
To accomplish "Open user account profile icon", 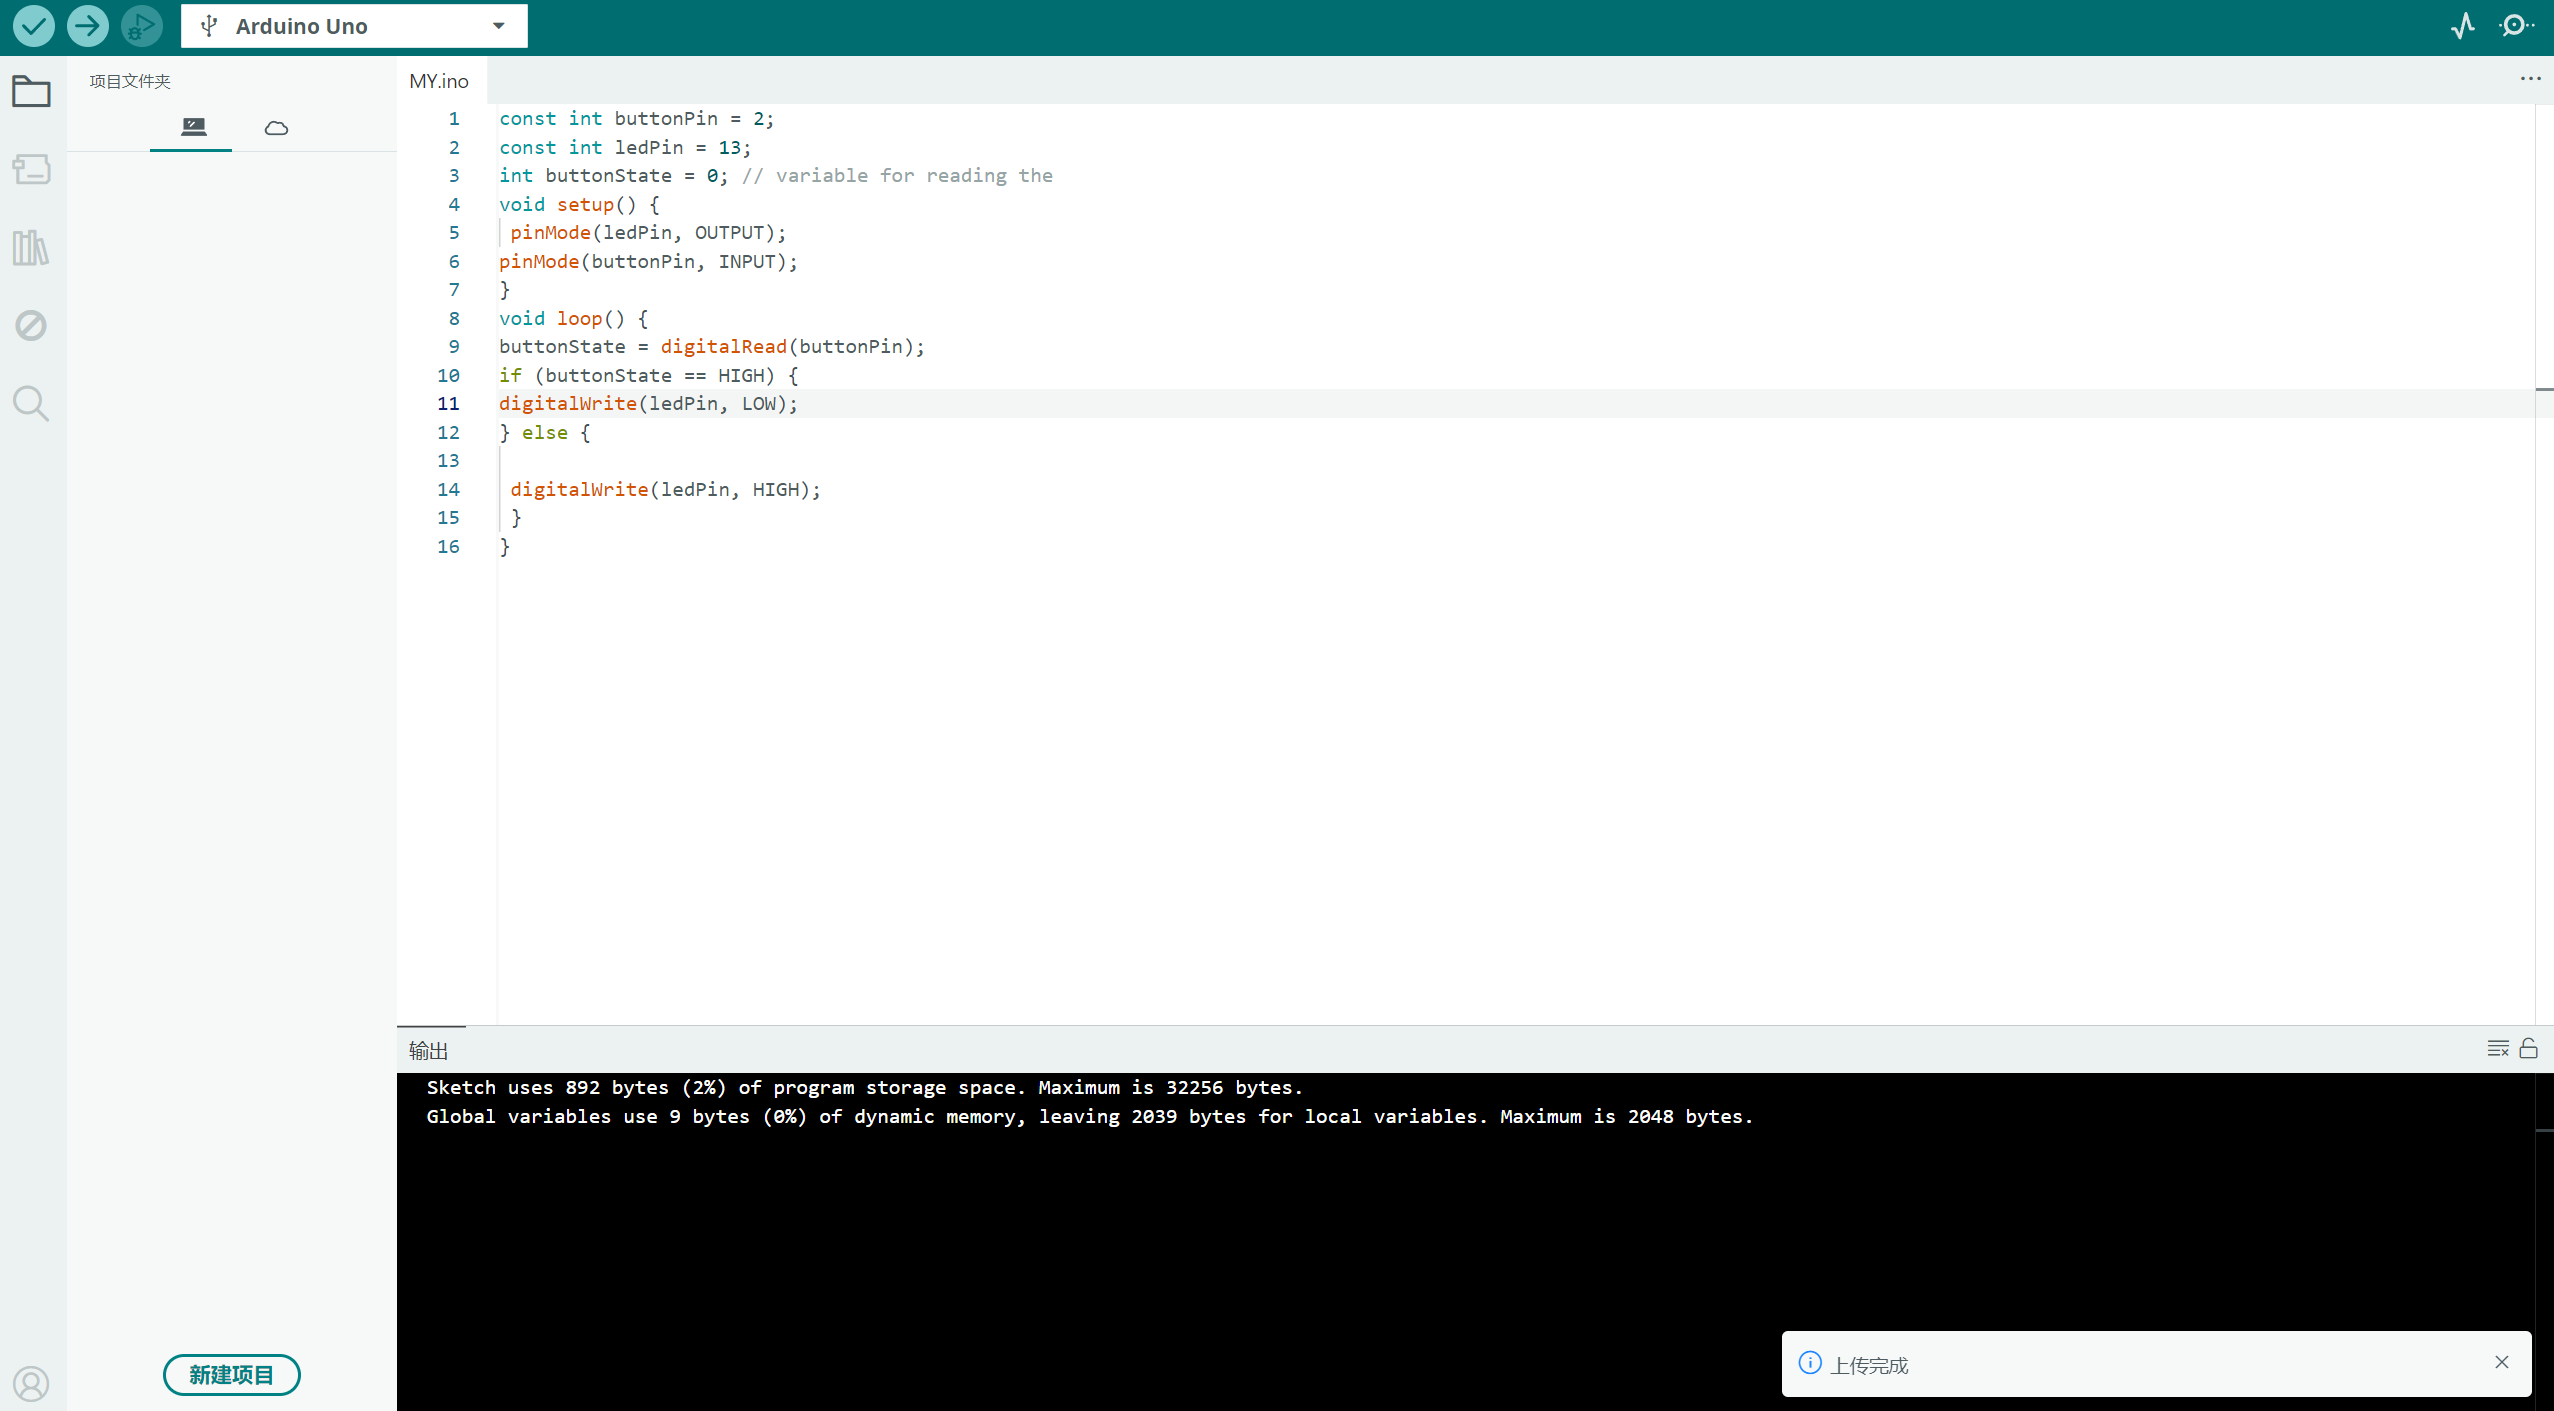I will coord(31,1384).
